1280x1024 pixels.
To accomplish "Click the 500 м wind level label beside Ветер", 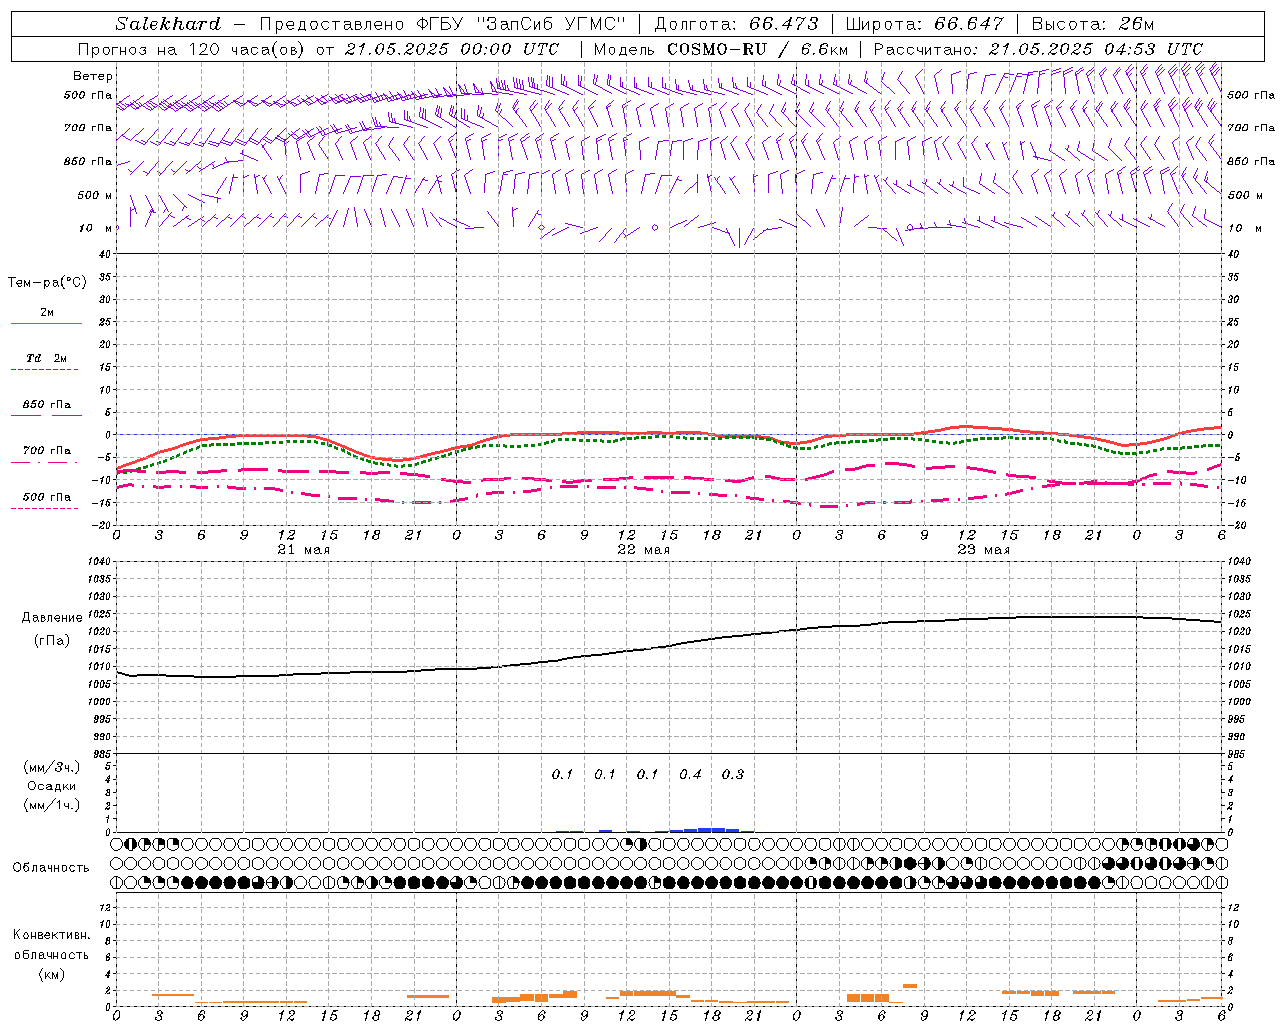I will tap(96, 195).
